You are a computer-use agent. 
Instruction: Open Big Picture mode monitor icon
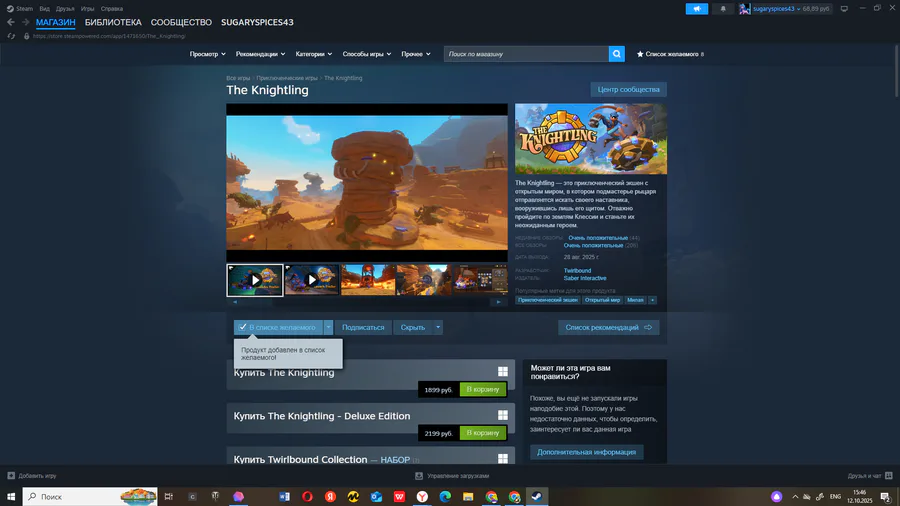844,9
